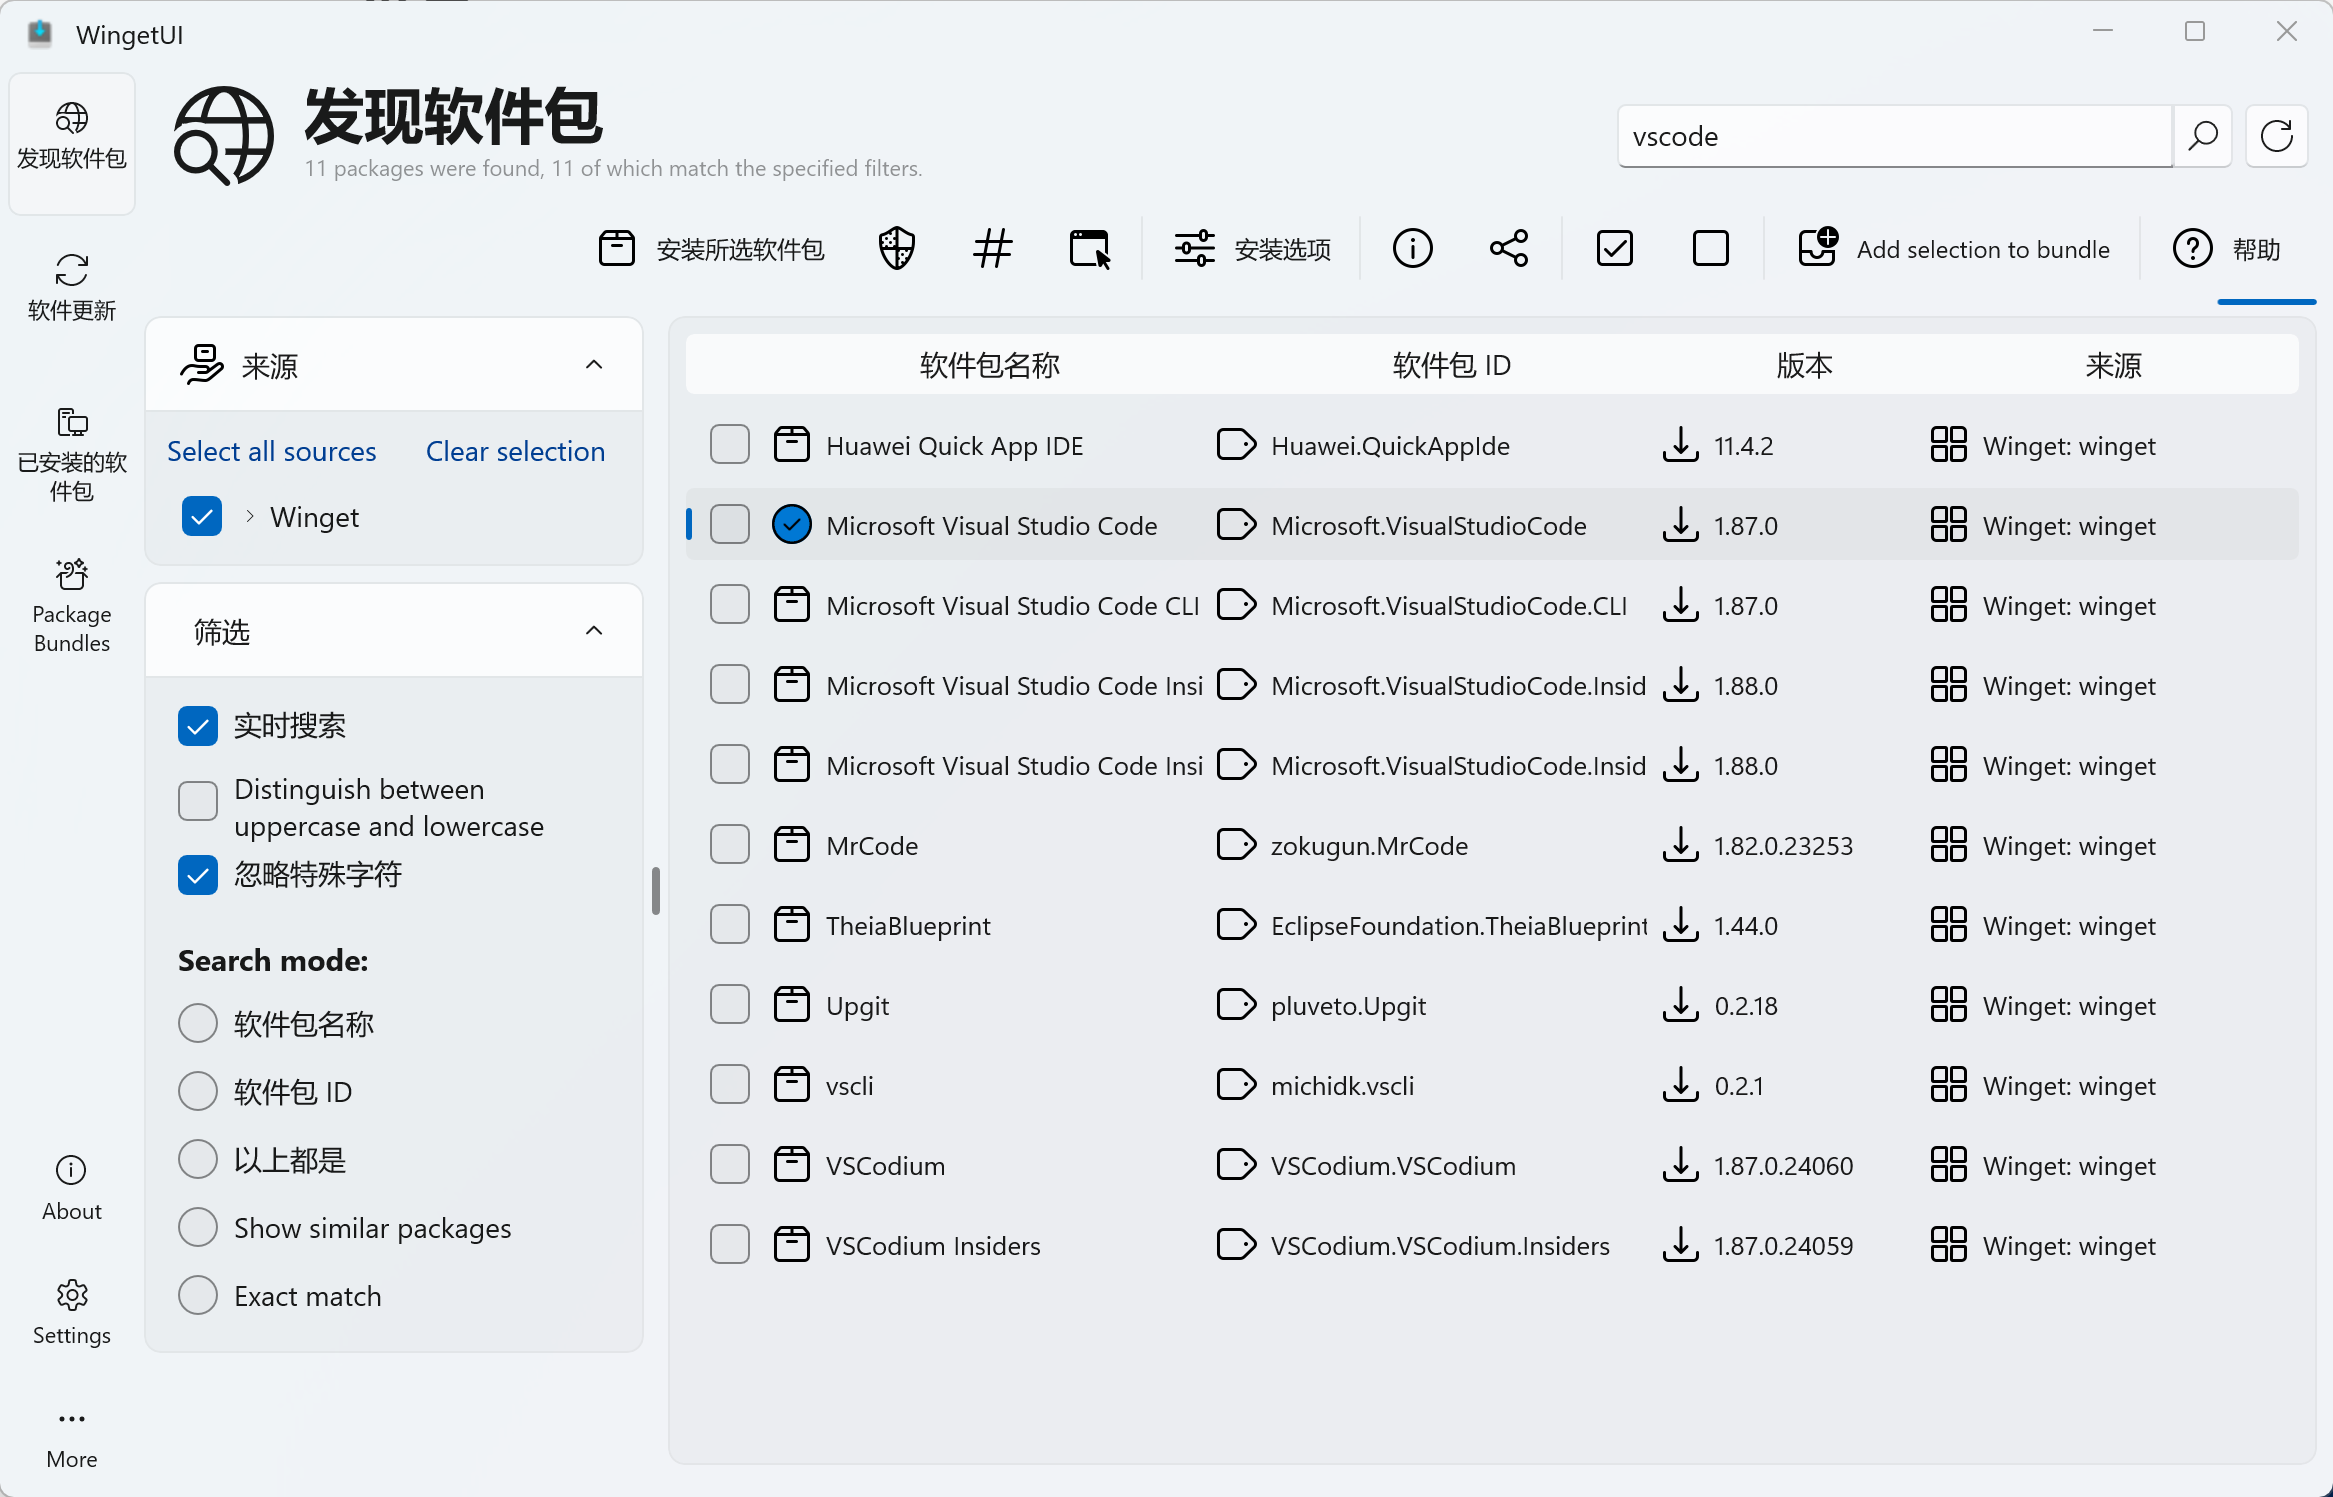Click Add selection to bundle button
The image size is (2333, 1497).
(1953, 249)
